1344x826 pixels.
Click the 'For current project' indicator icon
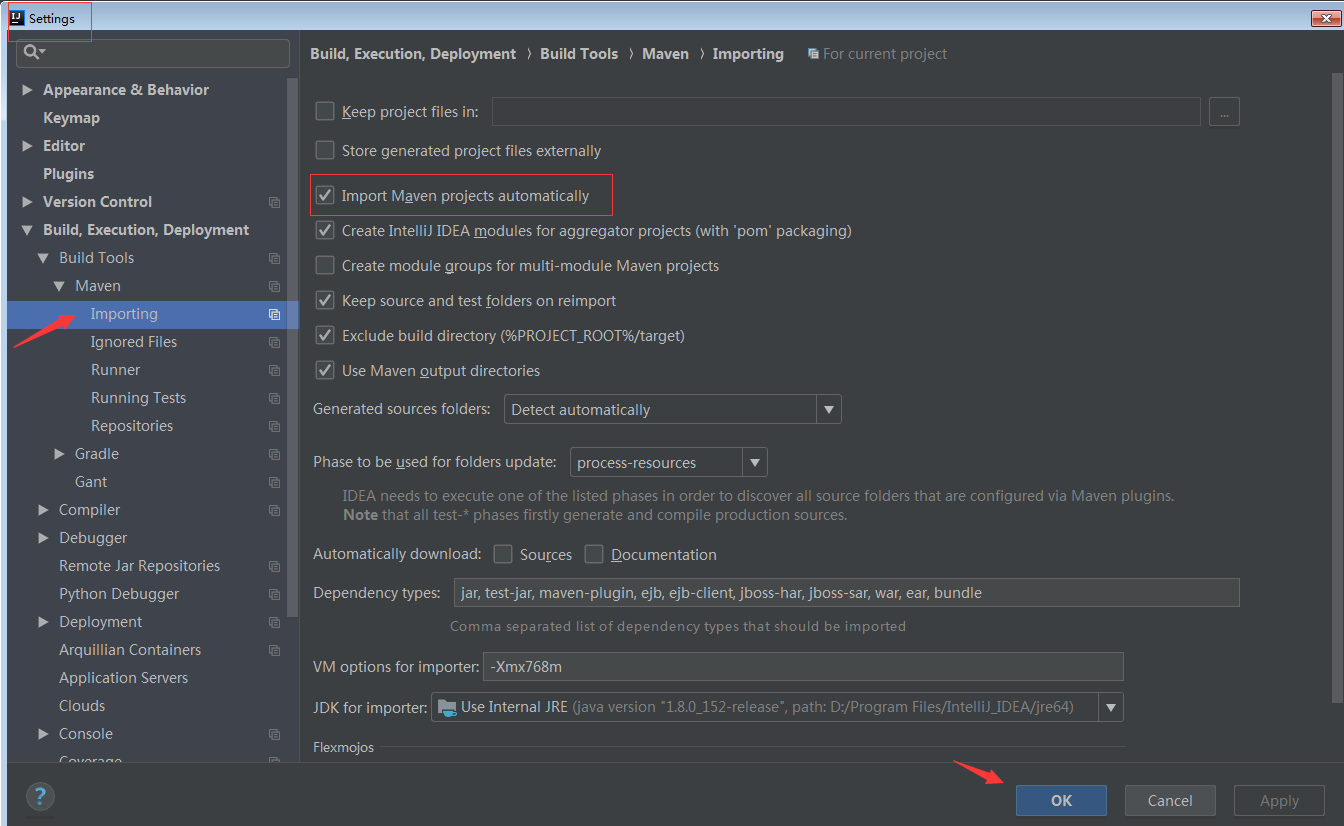click(813, 54)
